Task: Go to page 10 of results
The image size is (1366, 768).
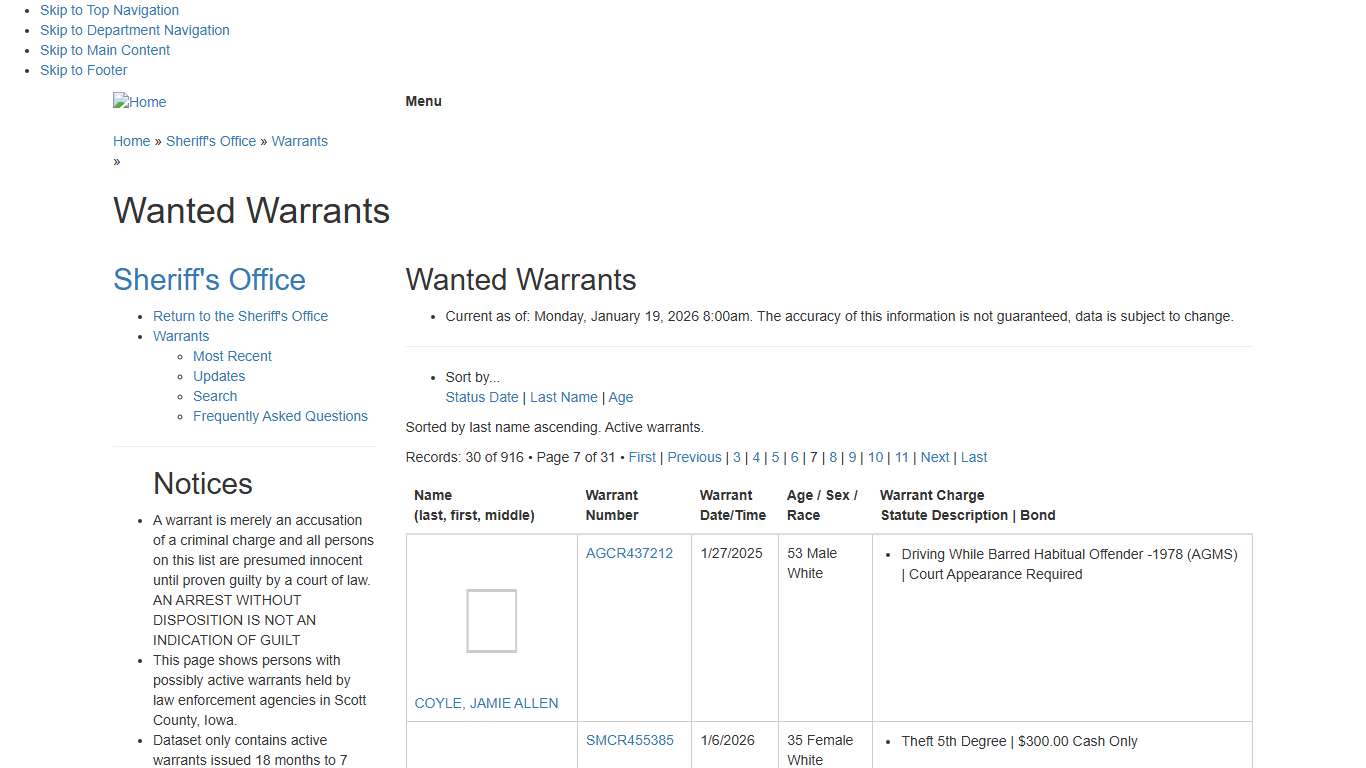Action: 875,457
